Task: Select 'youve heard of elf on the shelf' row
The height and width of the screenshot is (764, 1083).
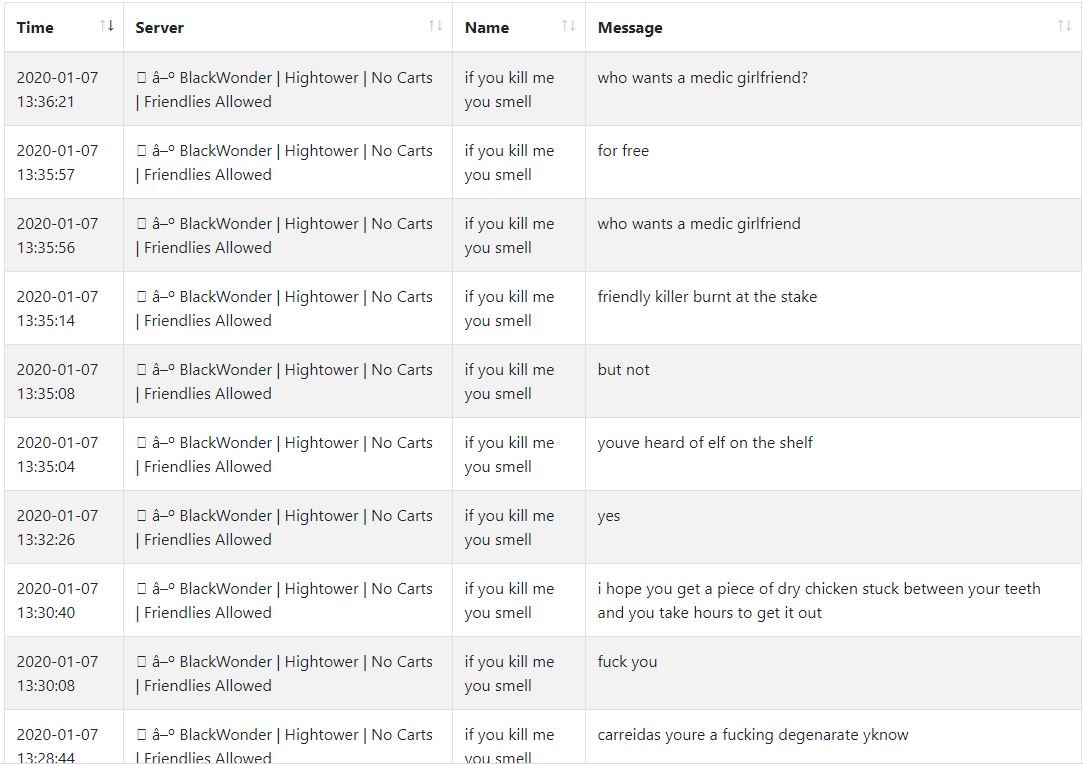Action: pyautogui.click(x=543, y=455)
